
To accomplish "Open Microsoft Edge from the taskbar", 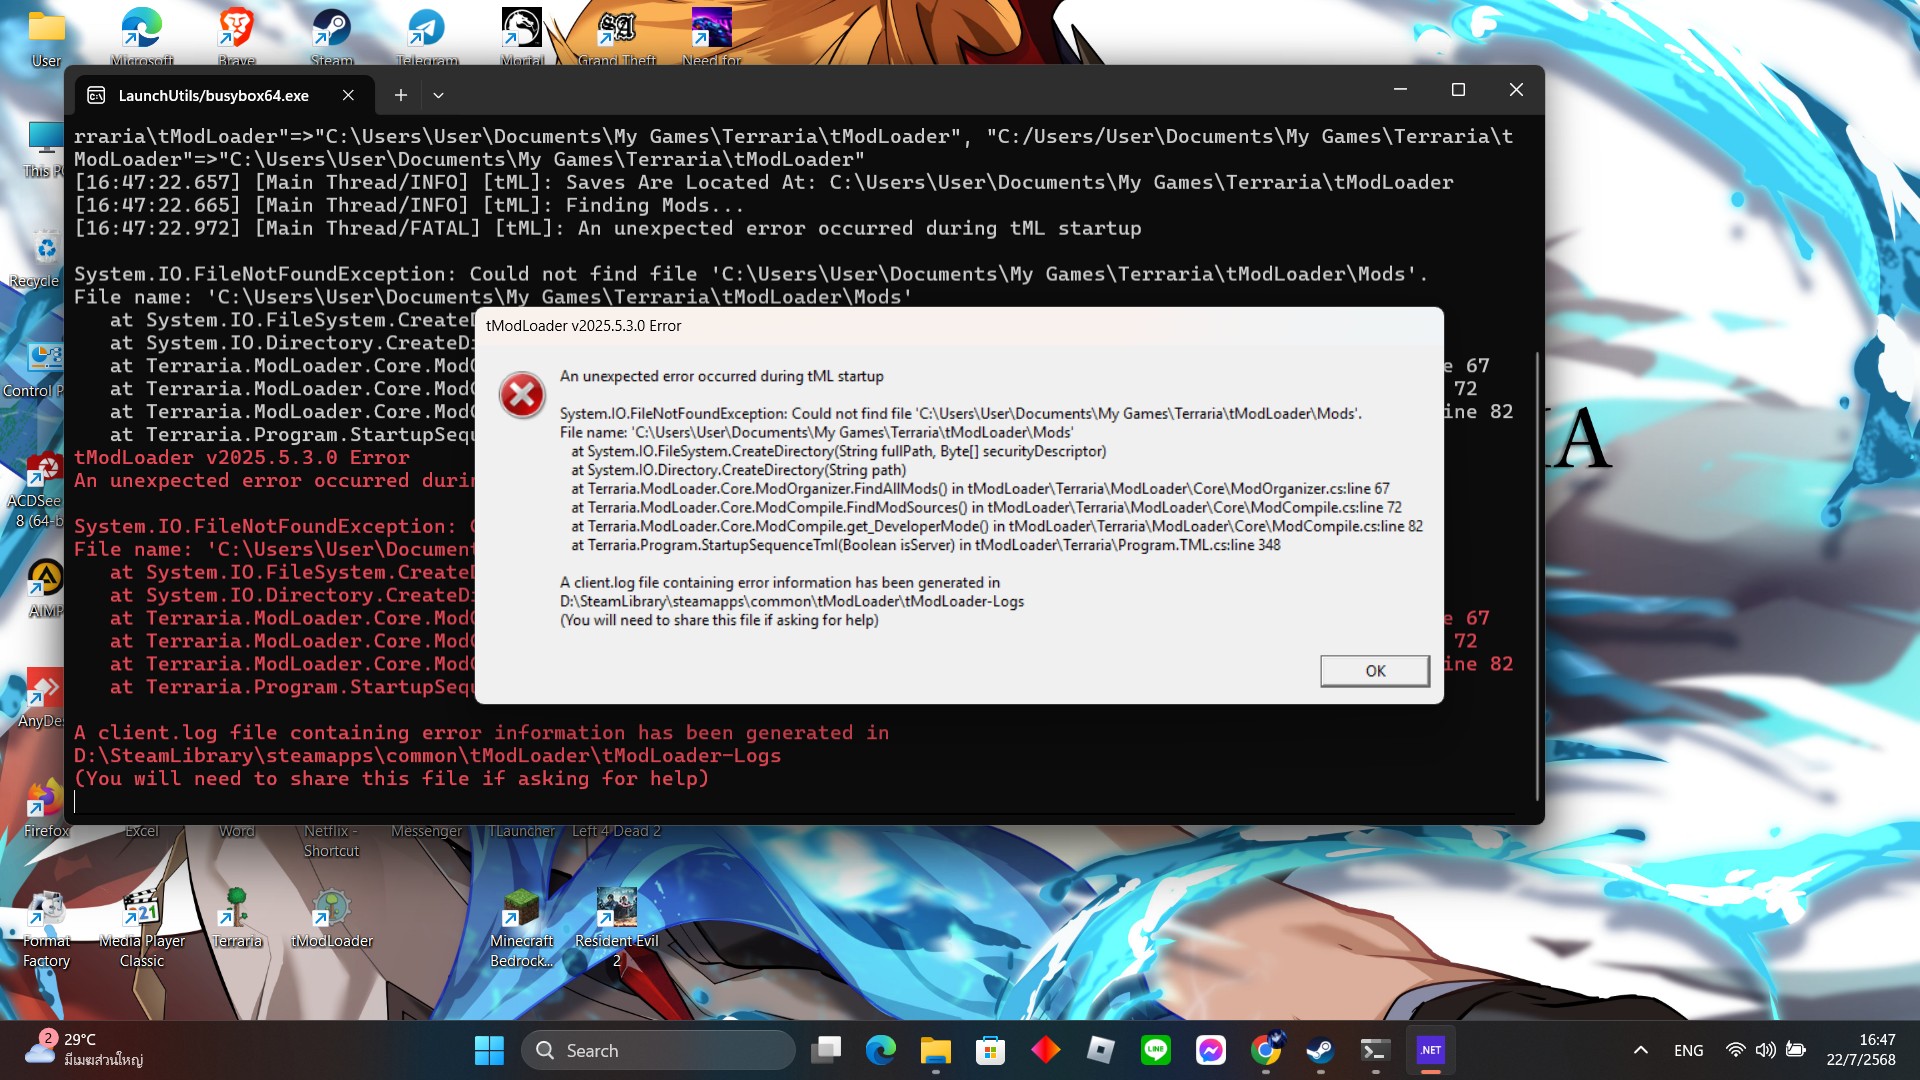I will coord(881,1050).
